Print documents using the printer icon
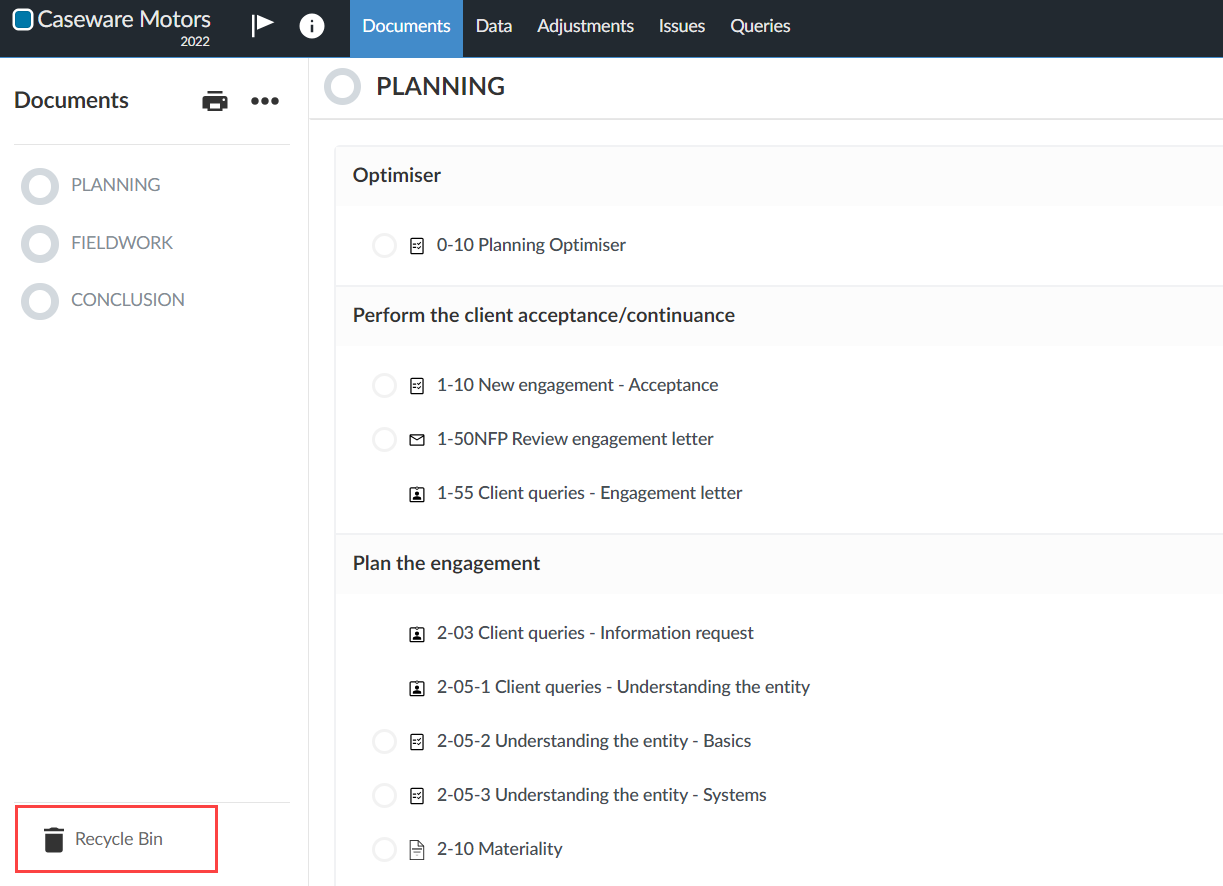This screenshot has height=886, width=1223. [215, 101]
